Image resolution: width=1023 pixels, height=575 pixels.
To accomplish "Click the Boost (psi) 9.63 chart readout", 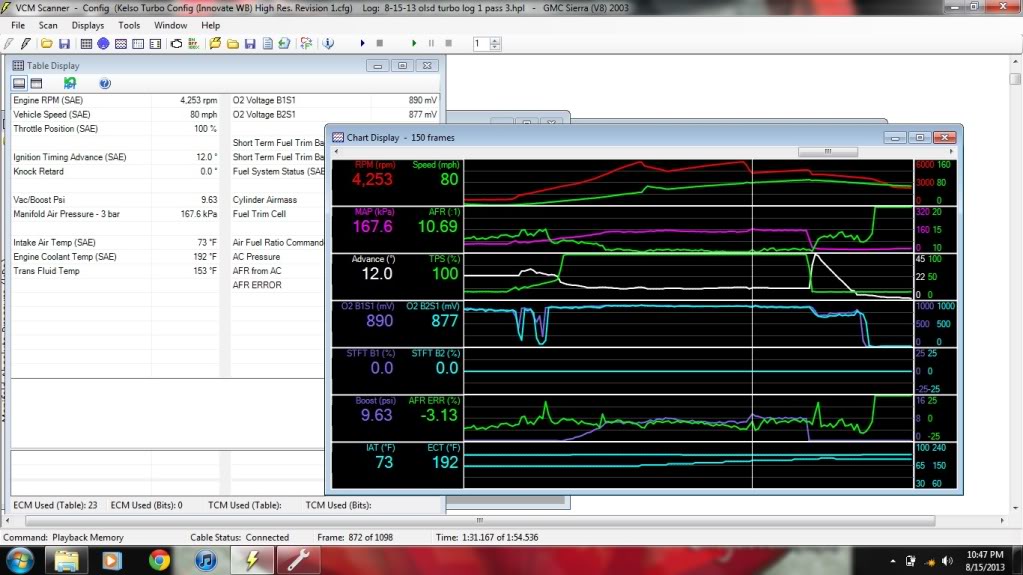I will point(376,415).
